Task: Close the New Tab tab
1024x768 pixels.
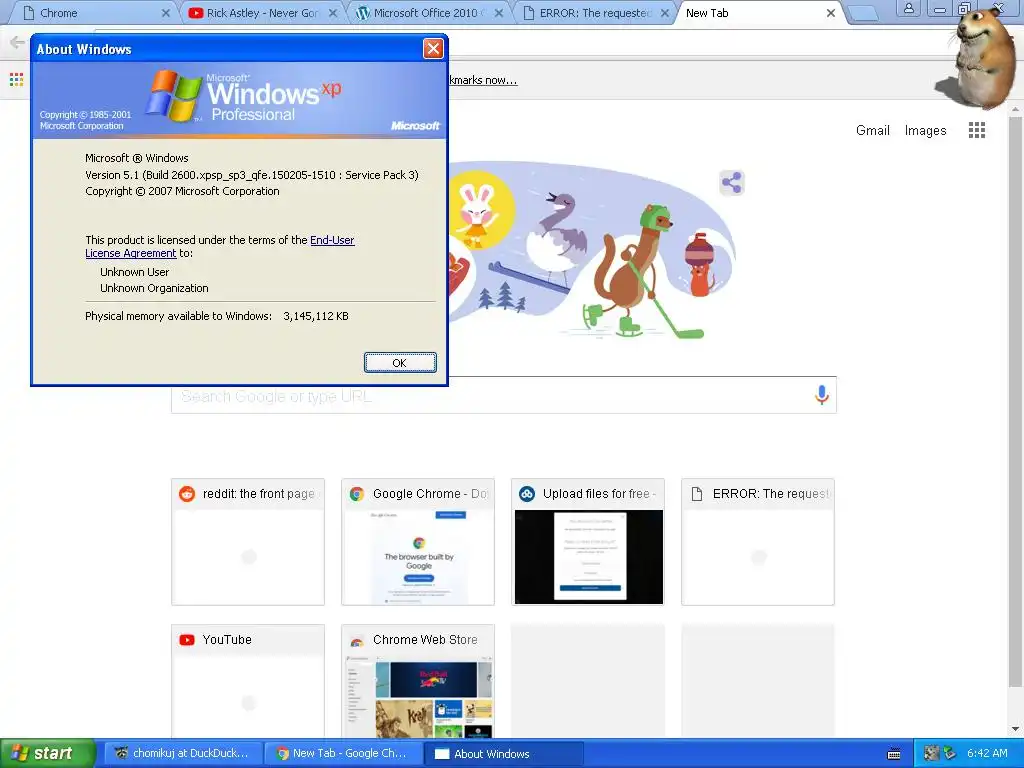Action: point(831,13)
